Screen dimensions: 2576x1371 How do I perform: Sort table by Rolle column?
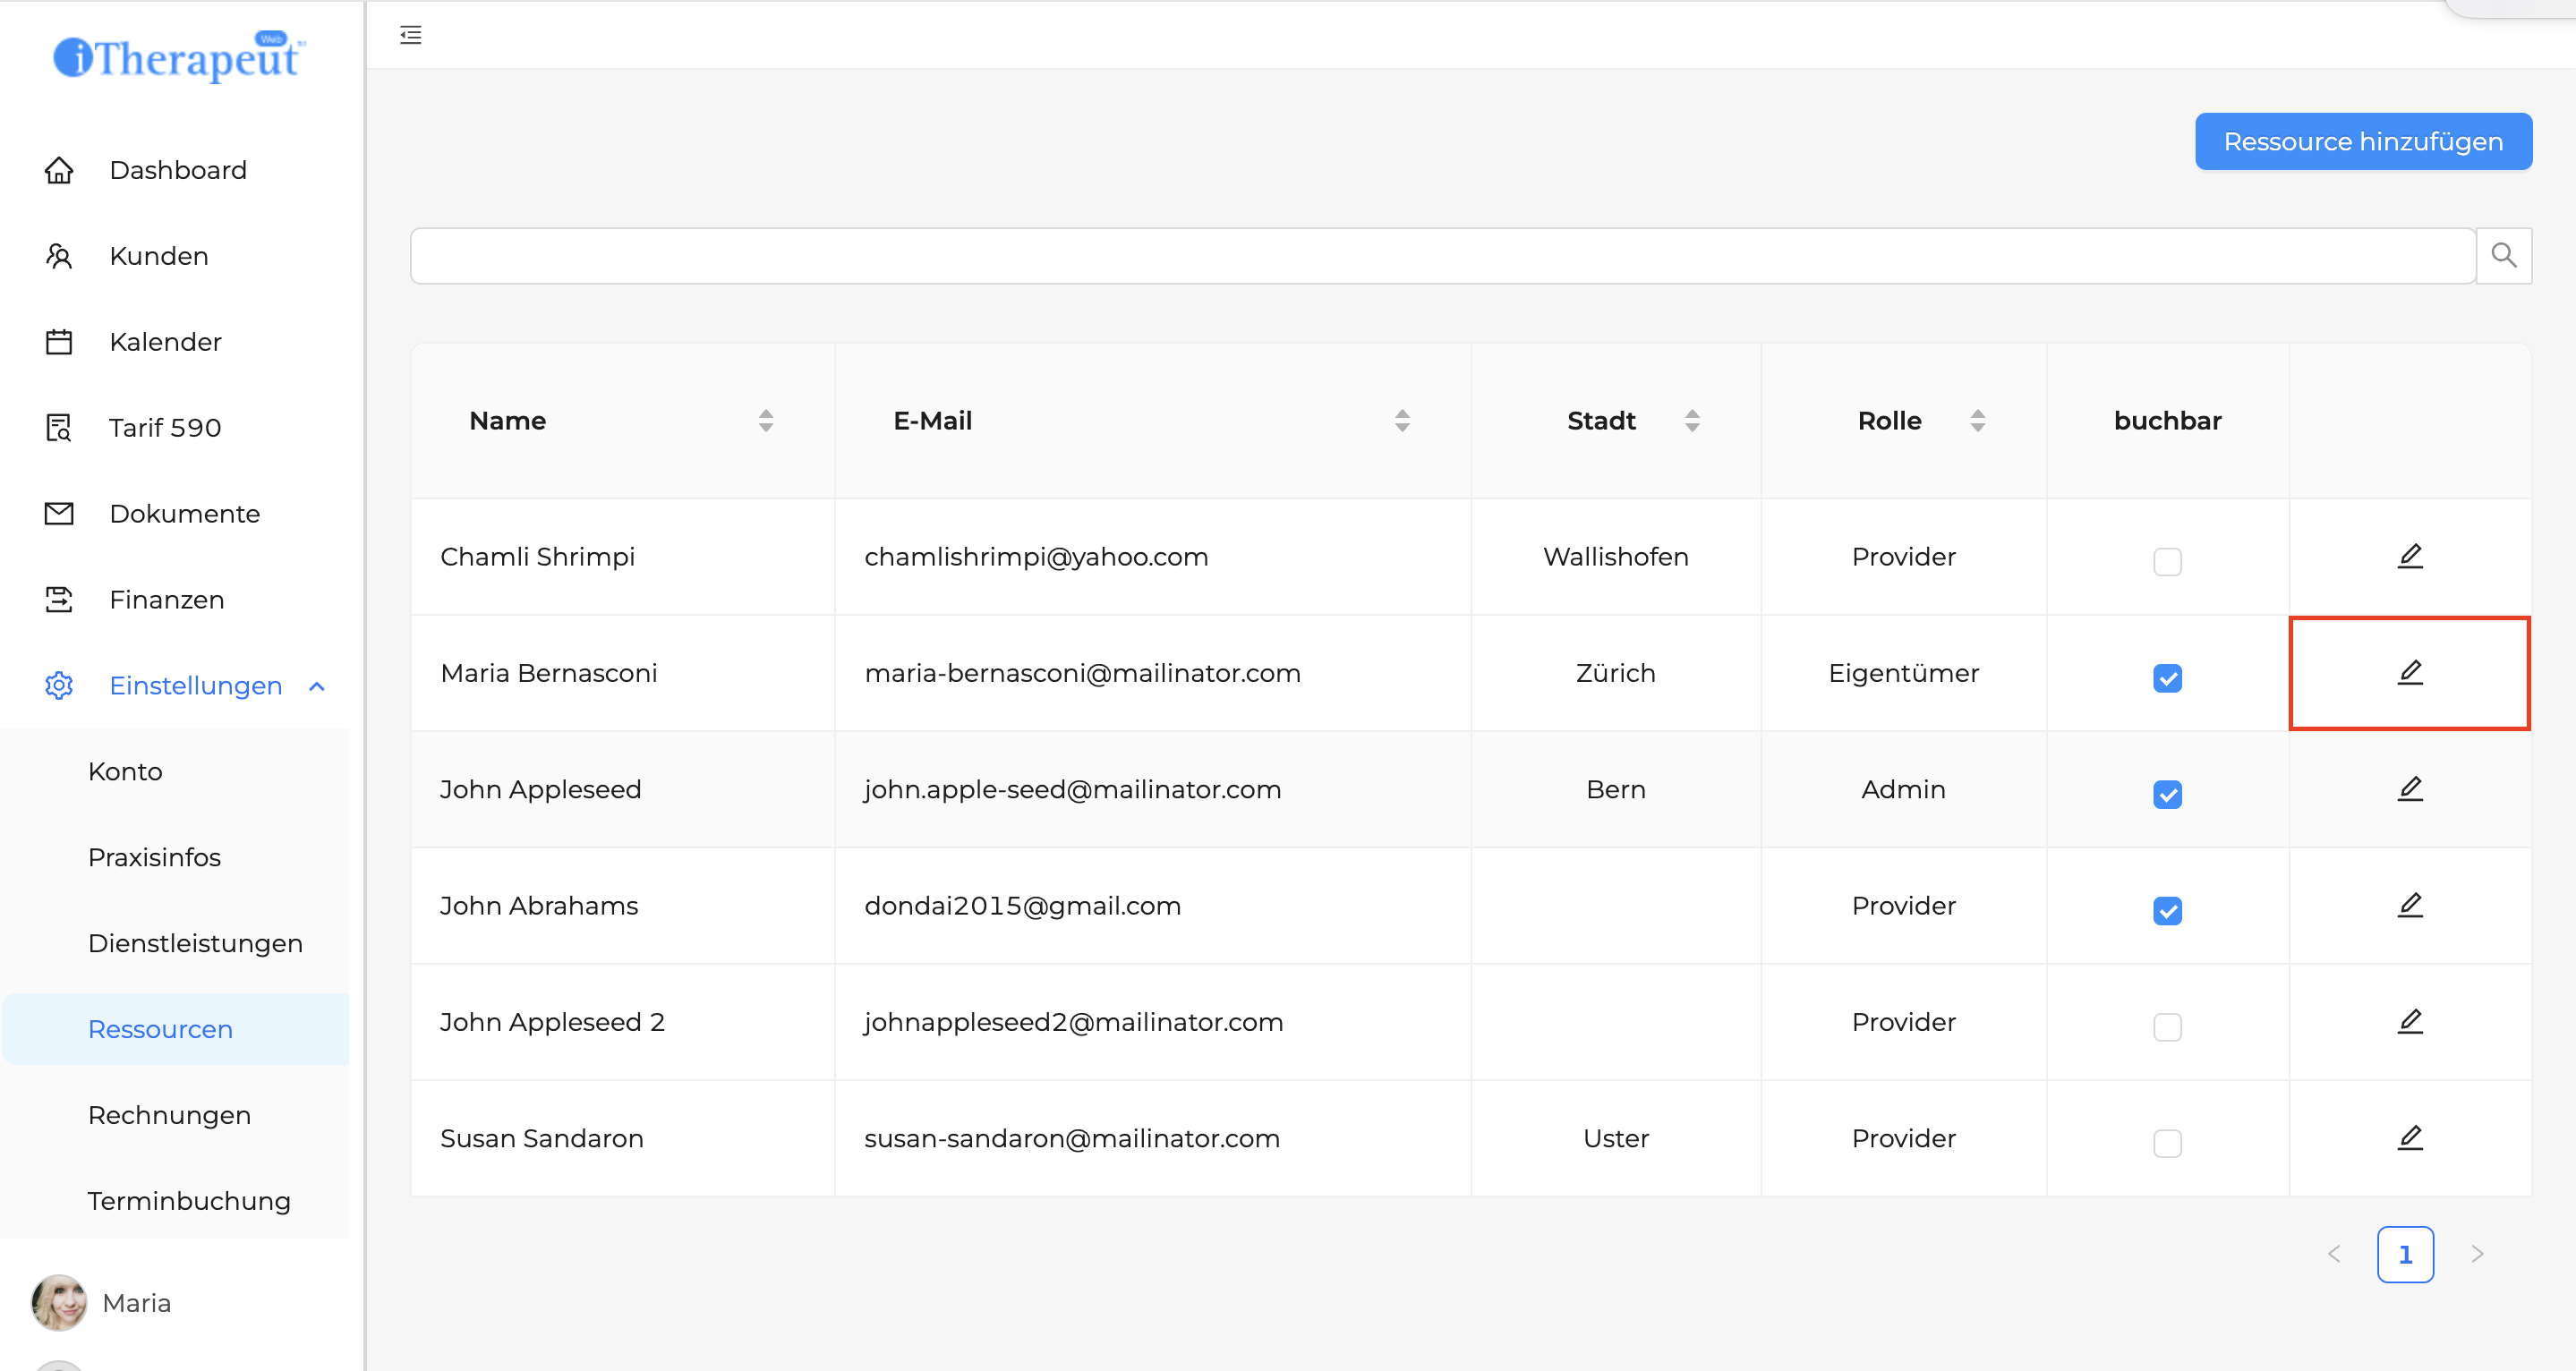pos(1977,421)
